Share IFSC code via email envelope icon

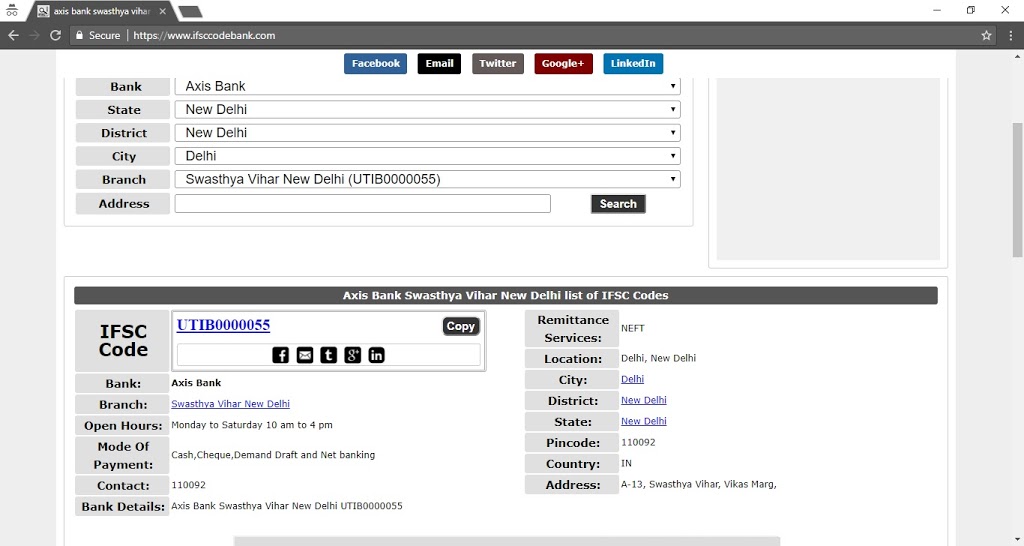(305, 355)
